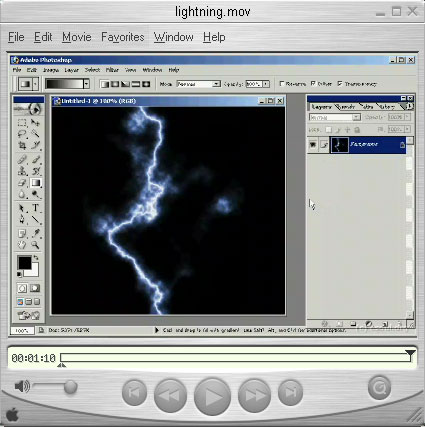This screenshot has height=427, width=425.
Task: Pick the Paintbrush tool
Action: click(35, 160)
